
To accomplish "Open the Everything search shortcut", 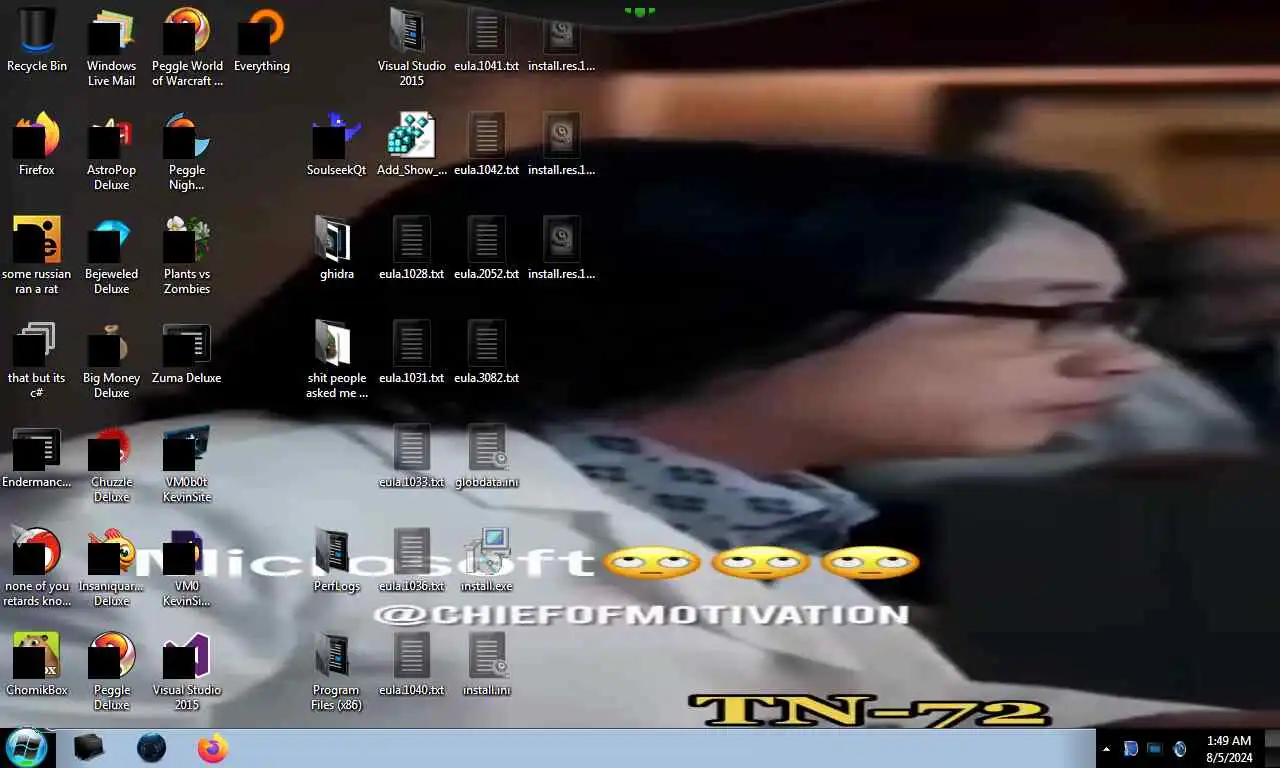I will (x=262, y=40).
